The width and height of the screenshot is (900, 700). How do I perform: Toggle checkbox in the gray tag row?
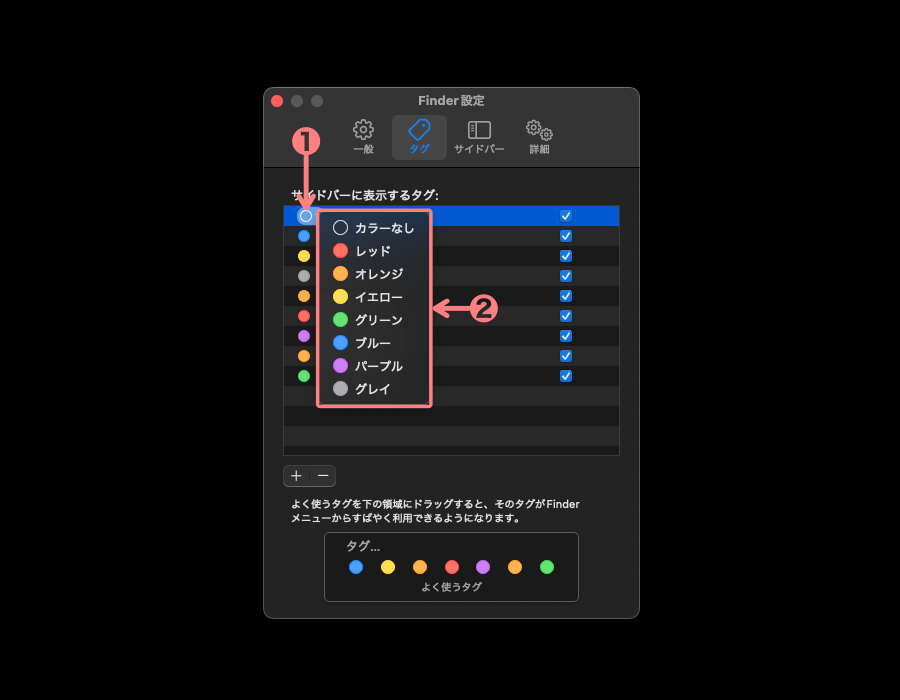point(566,276)
